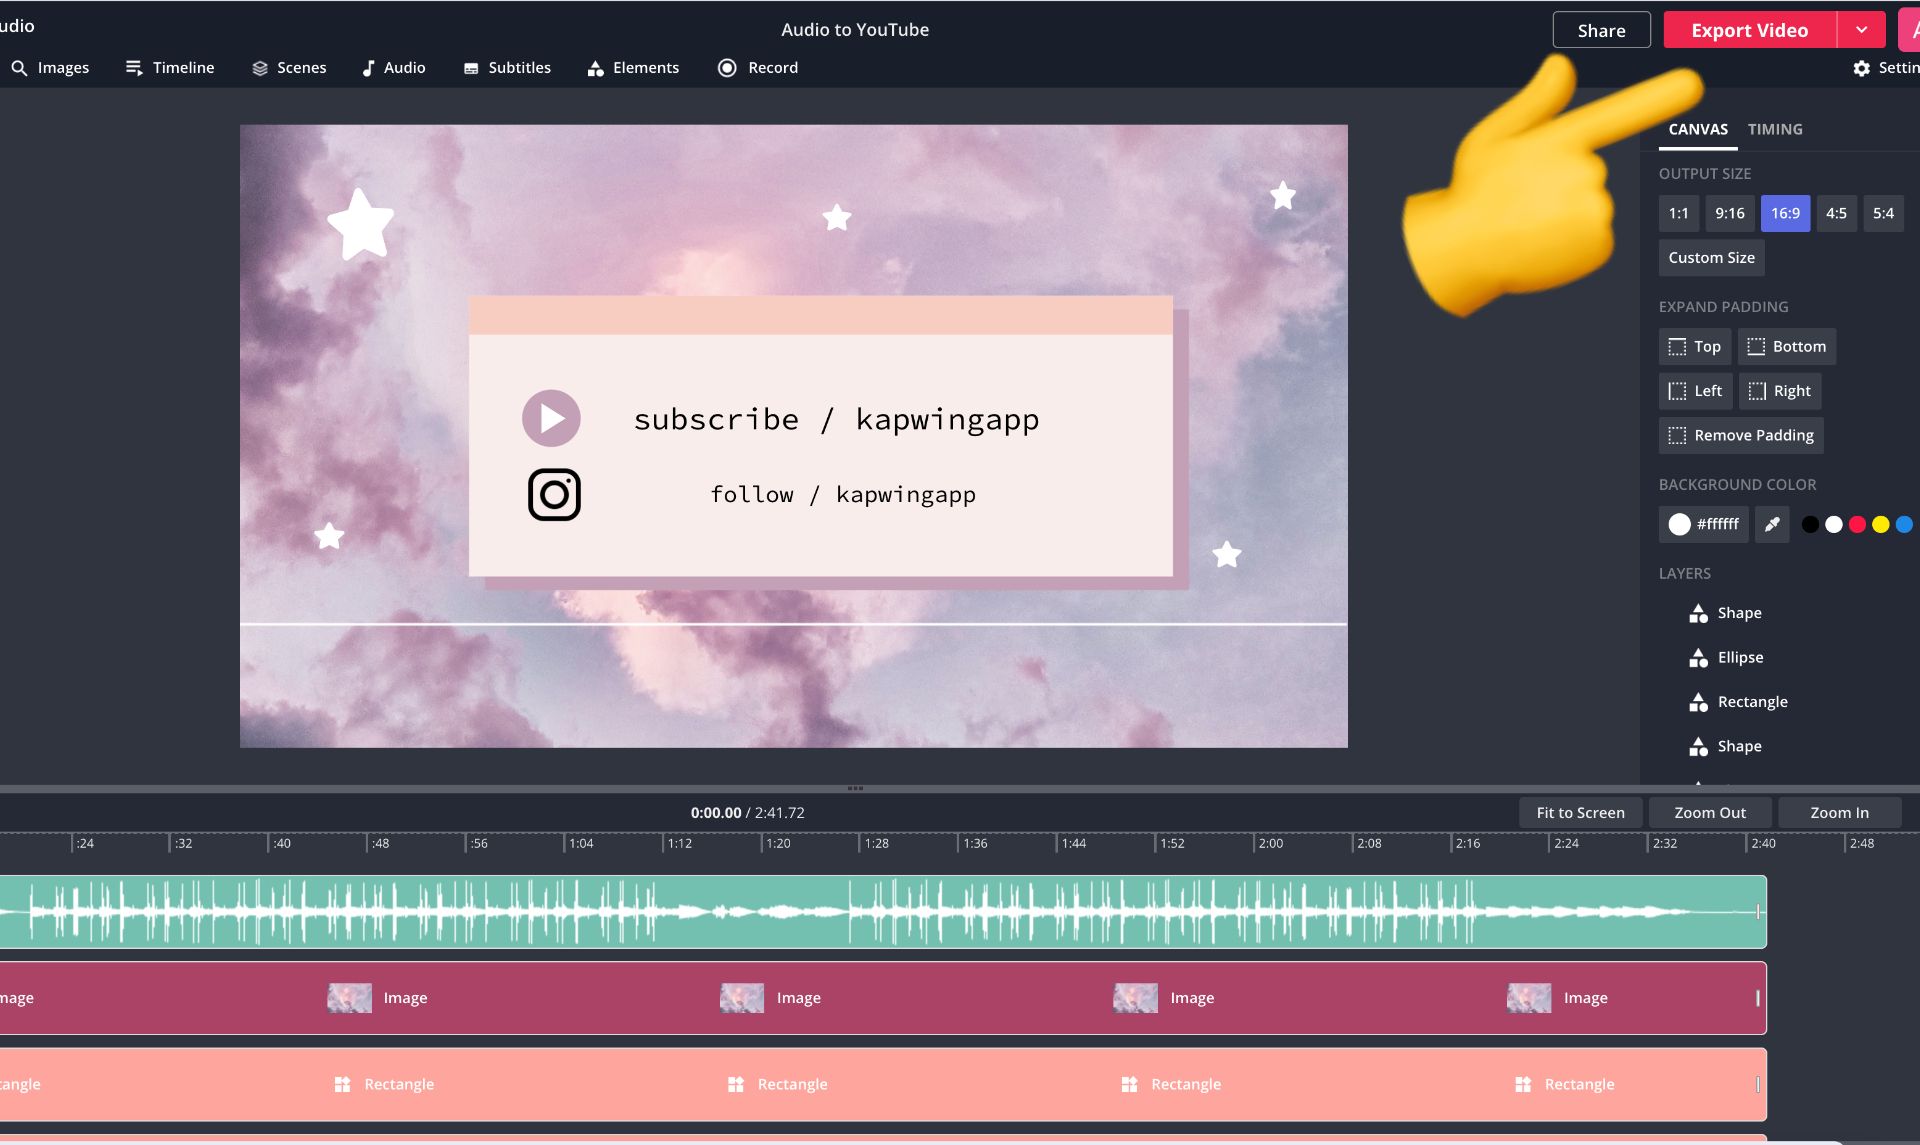Select 9:16 output size ratio
The image size is (1920, 1145).
(1729, 213)
